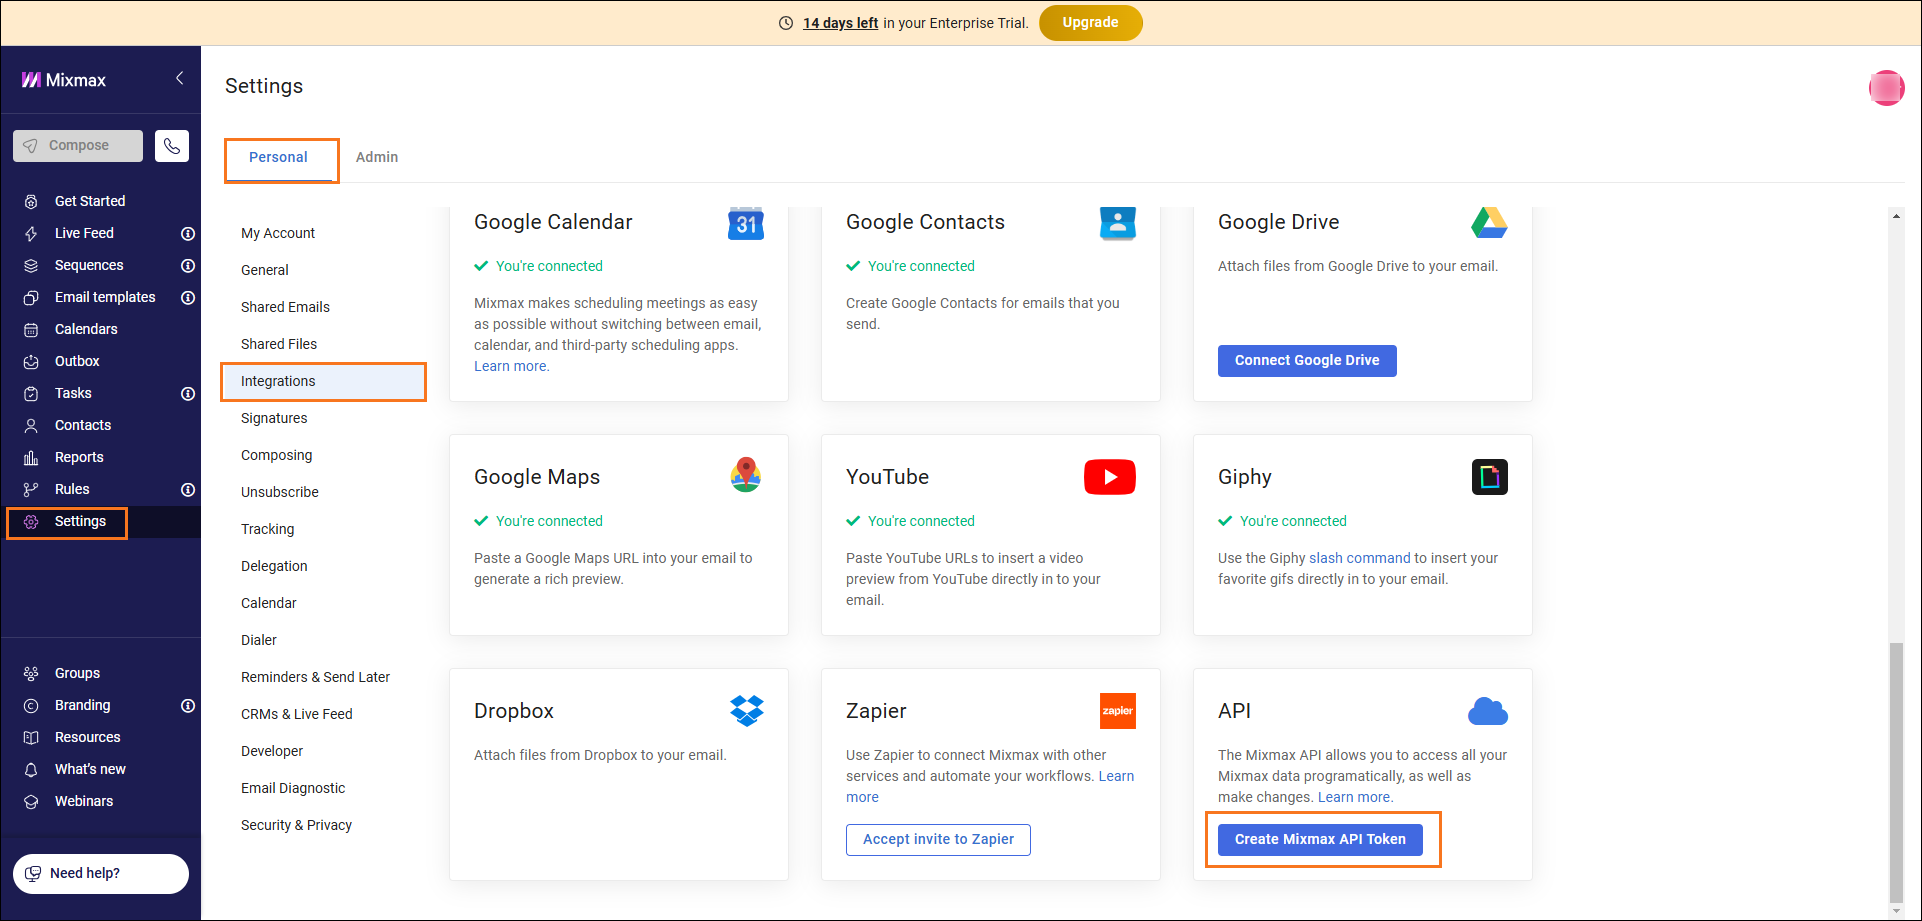The height and width of the screenshot is (921, 1922).
Task: Open Dialer settings
Action: 259,641
